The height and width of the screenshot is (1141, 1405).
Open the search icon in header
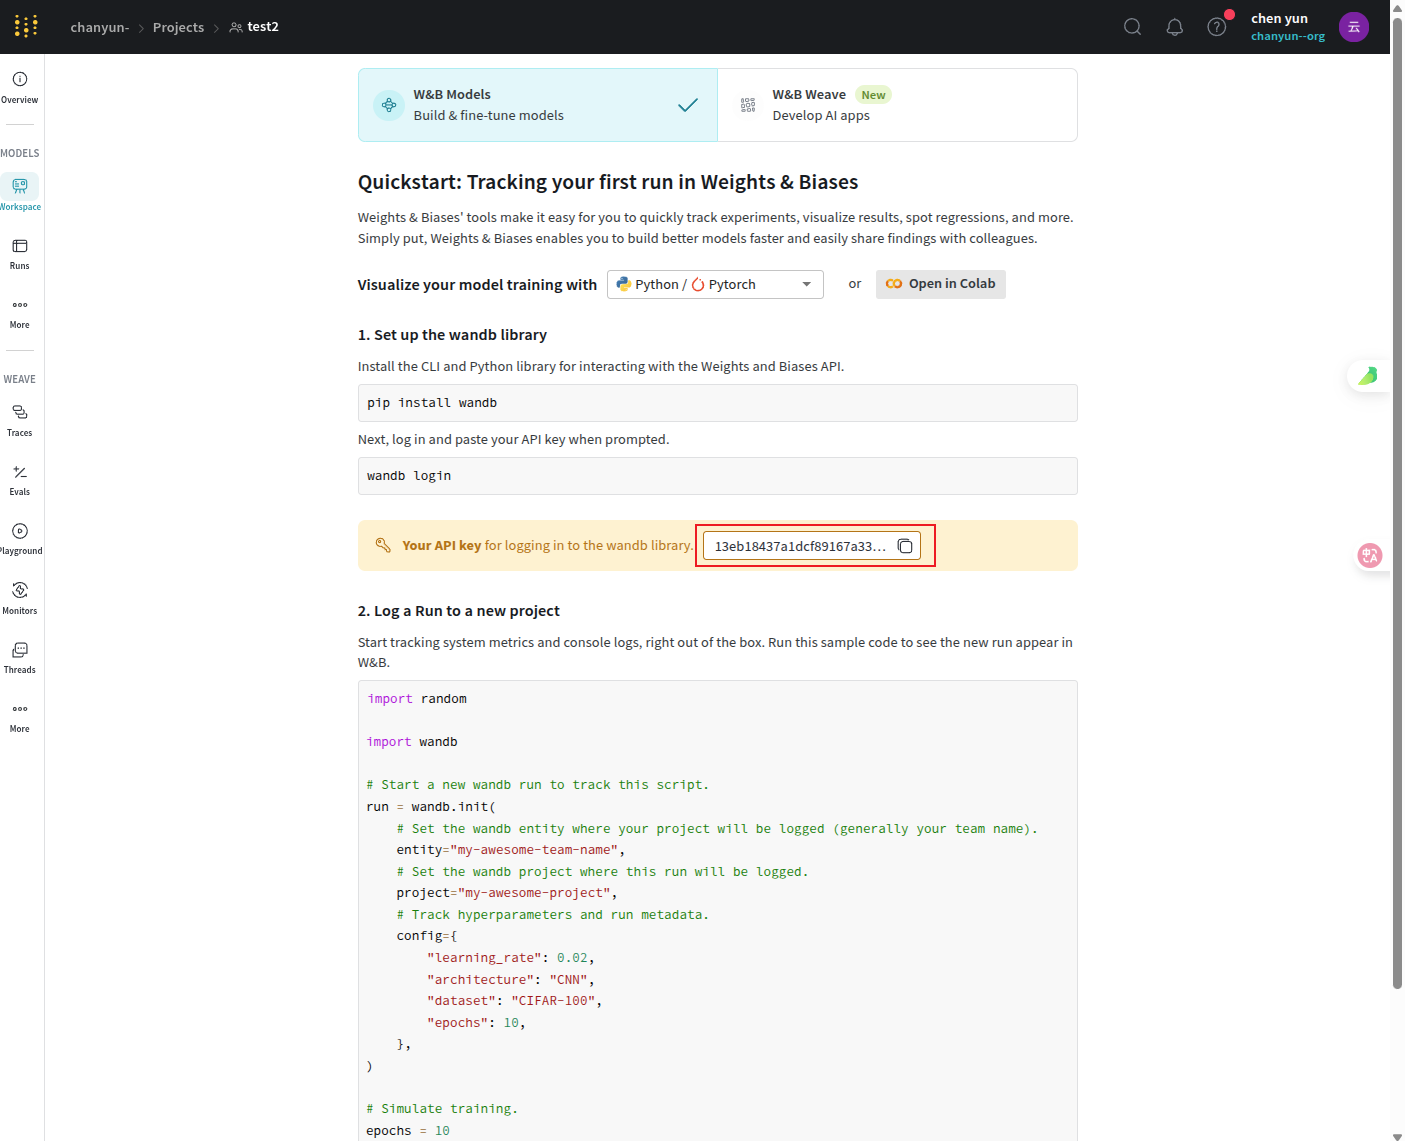click(x=1132, y=27)
